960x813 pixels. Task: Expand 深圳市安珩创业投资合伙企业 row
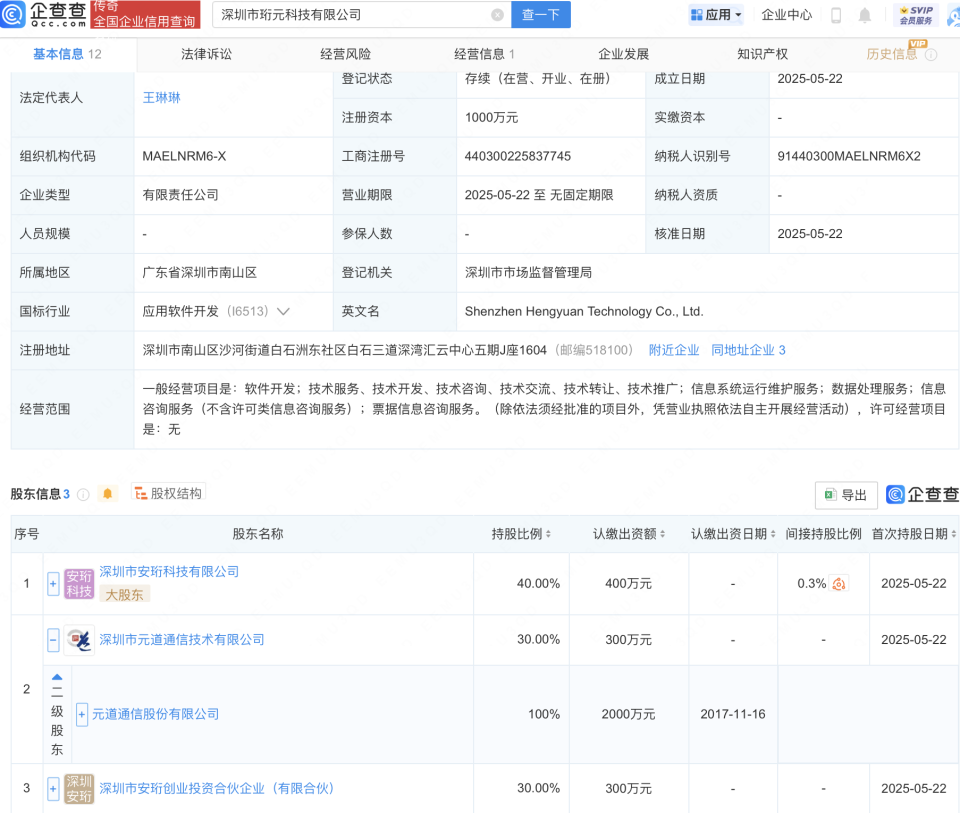tap(53, 789)
